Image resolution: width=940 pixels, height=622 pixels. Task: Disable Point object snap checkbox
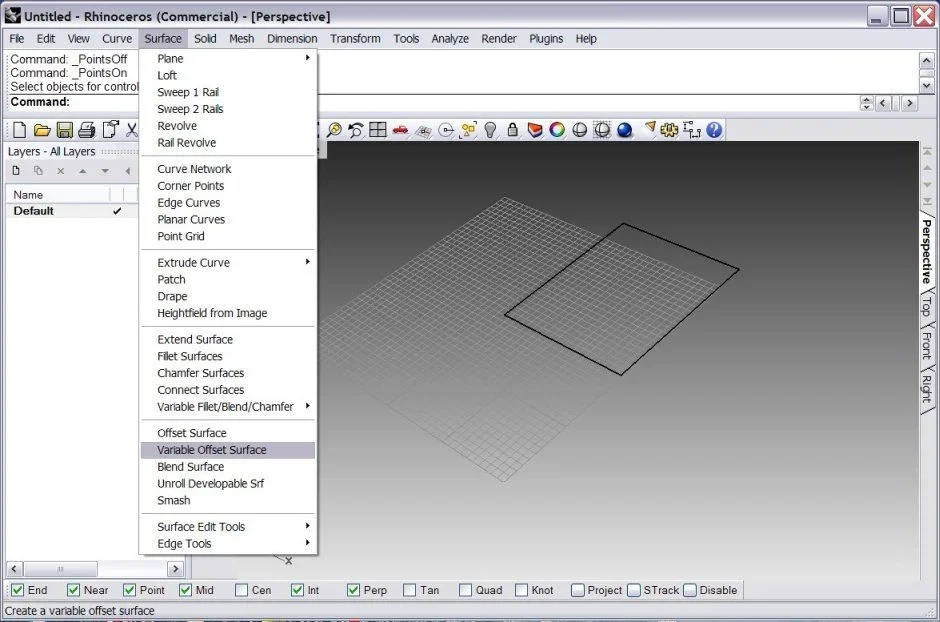[x=129, y=590]
